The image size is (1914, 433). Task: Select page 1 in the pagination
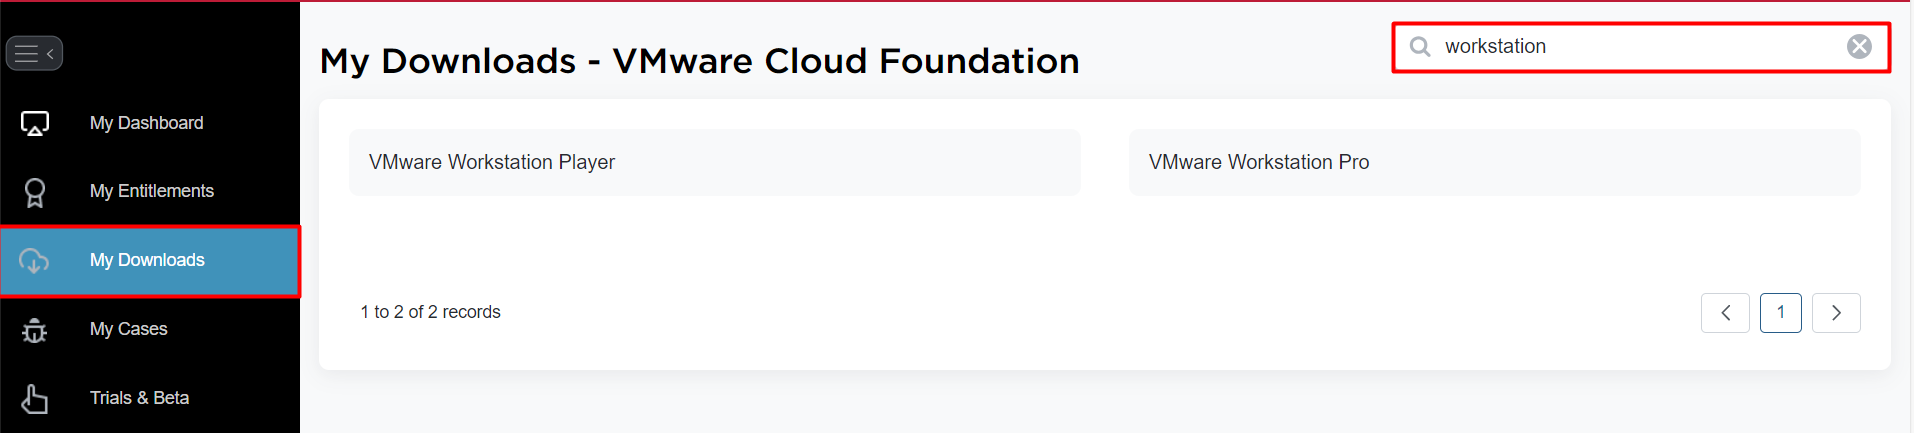[1781, 313]
